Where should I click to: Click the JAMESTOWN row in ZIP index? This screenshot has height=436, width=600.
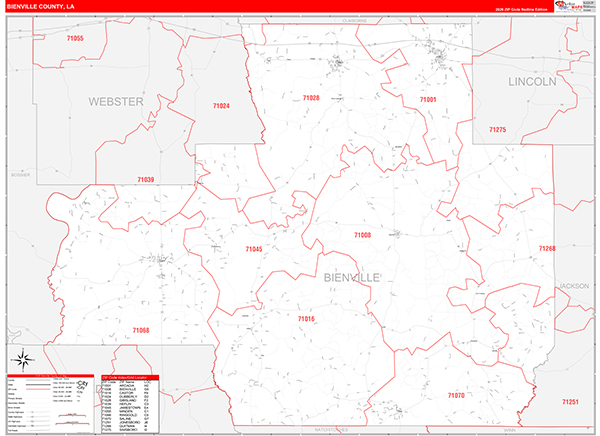[126, 408]
